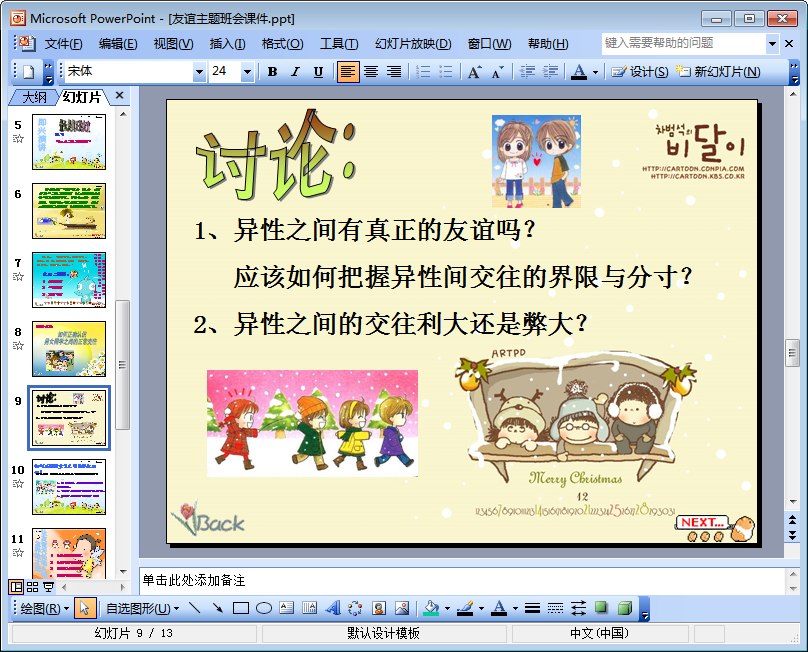Open the 幻灯片放映(D) menu
This screenshot has width=808, height=652.
(x=413, y=44)
